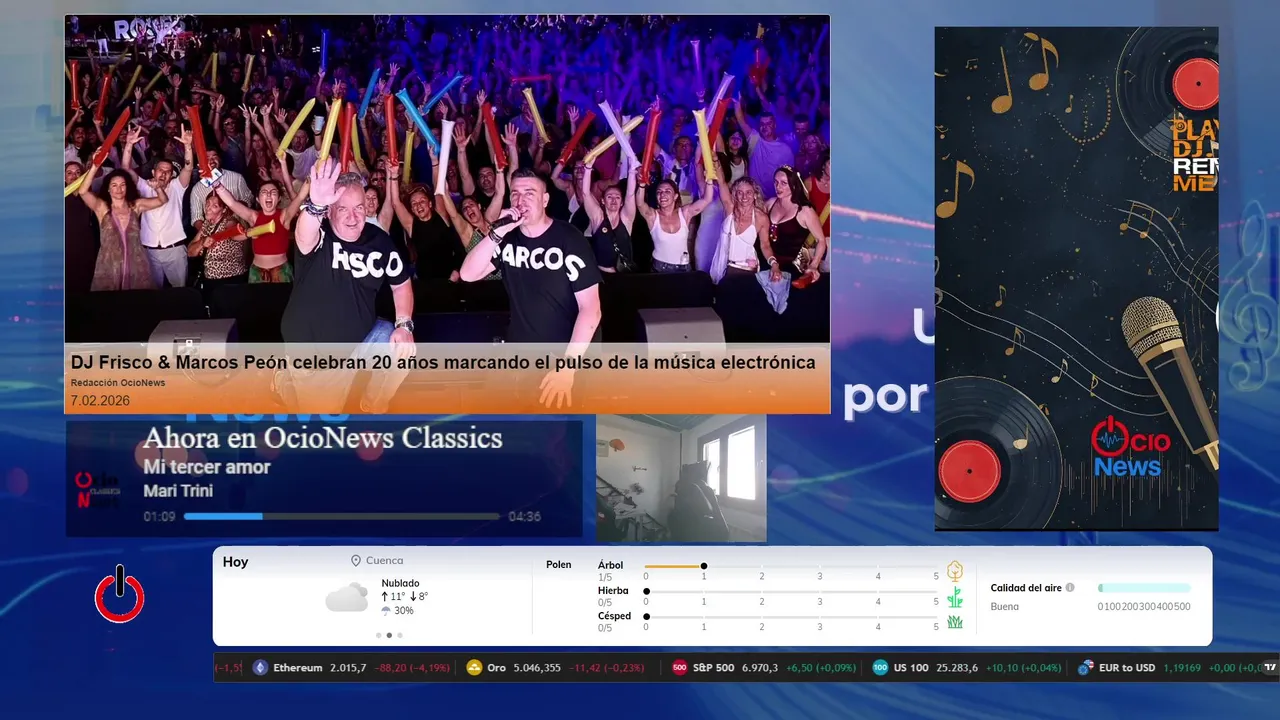Click the Árbol 1/5 pollen score
Screen dimensions: 1280x720
click(x=605, y=578)
